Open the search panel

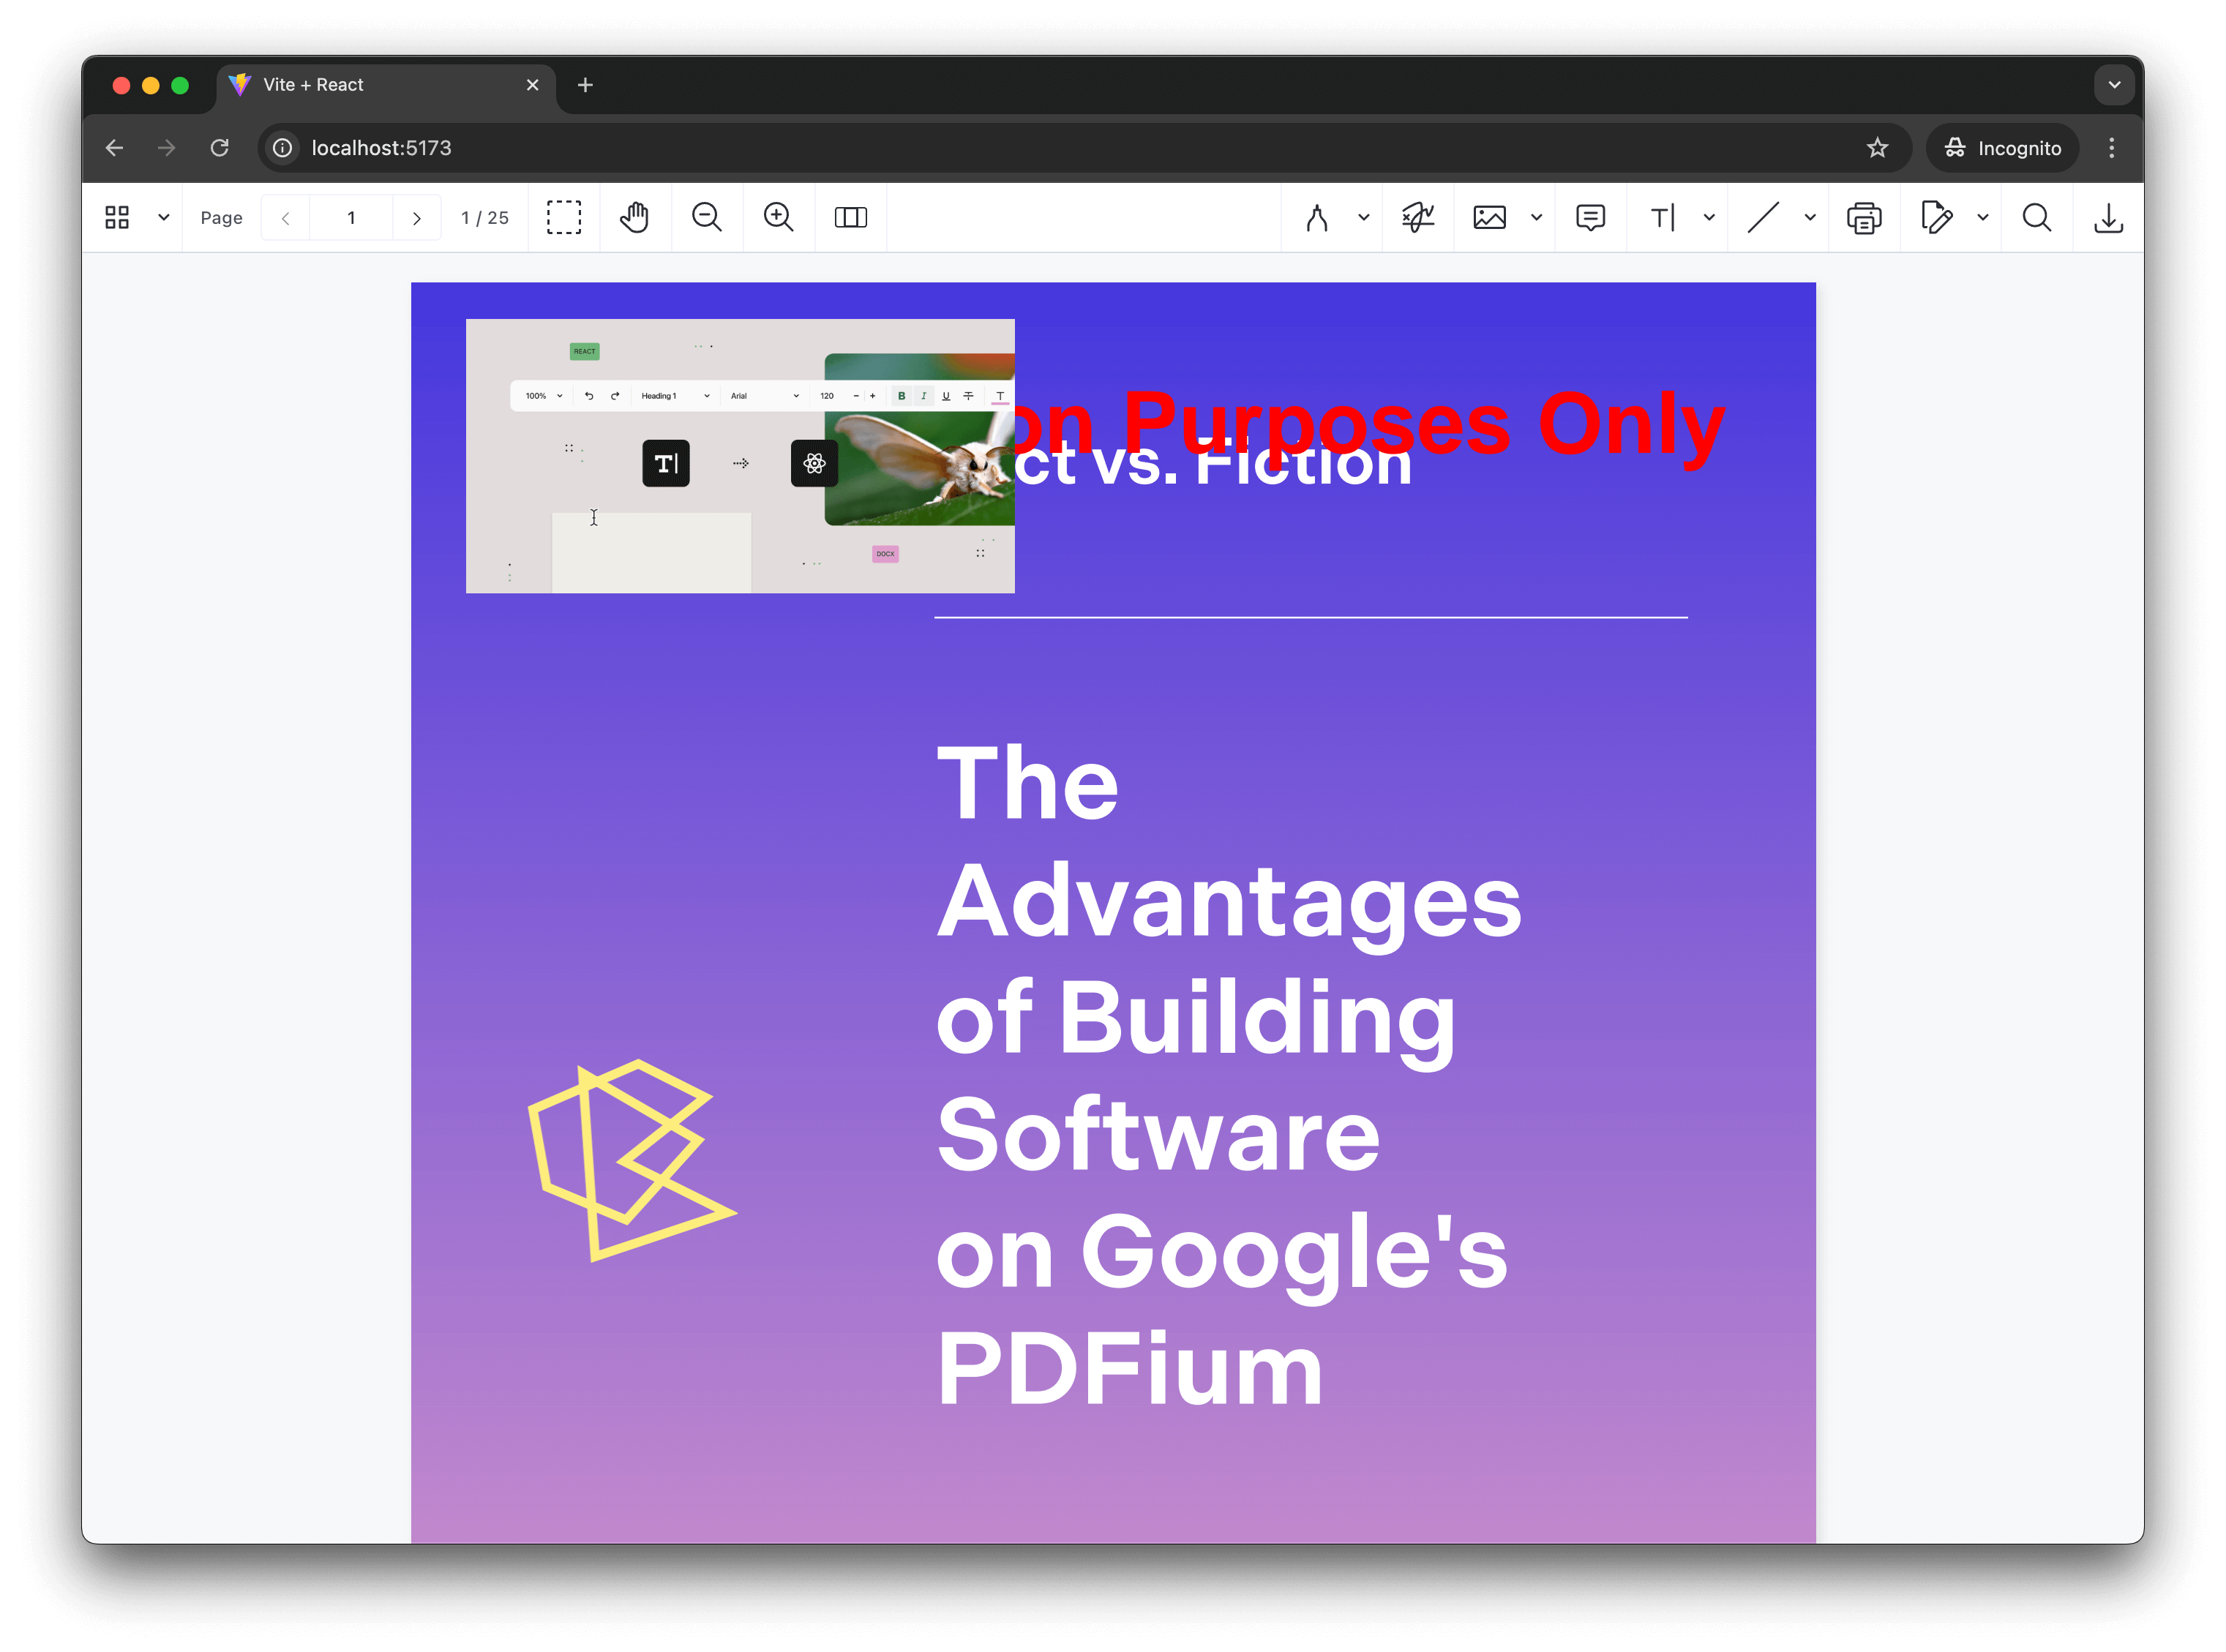(2037, 217)
